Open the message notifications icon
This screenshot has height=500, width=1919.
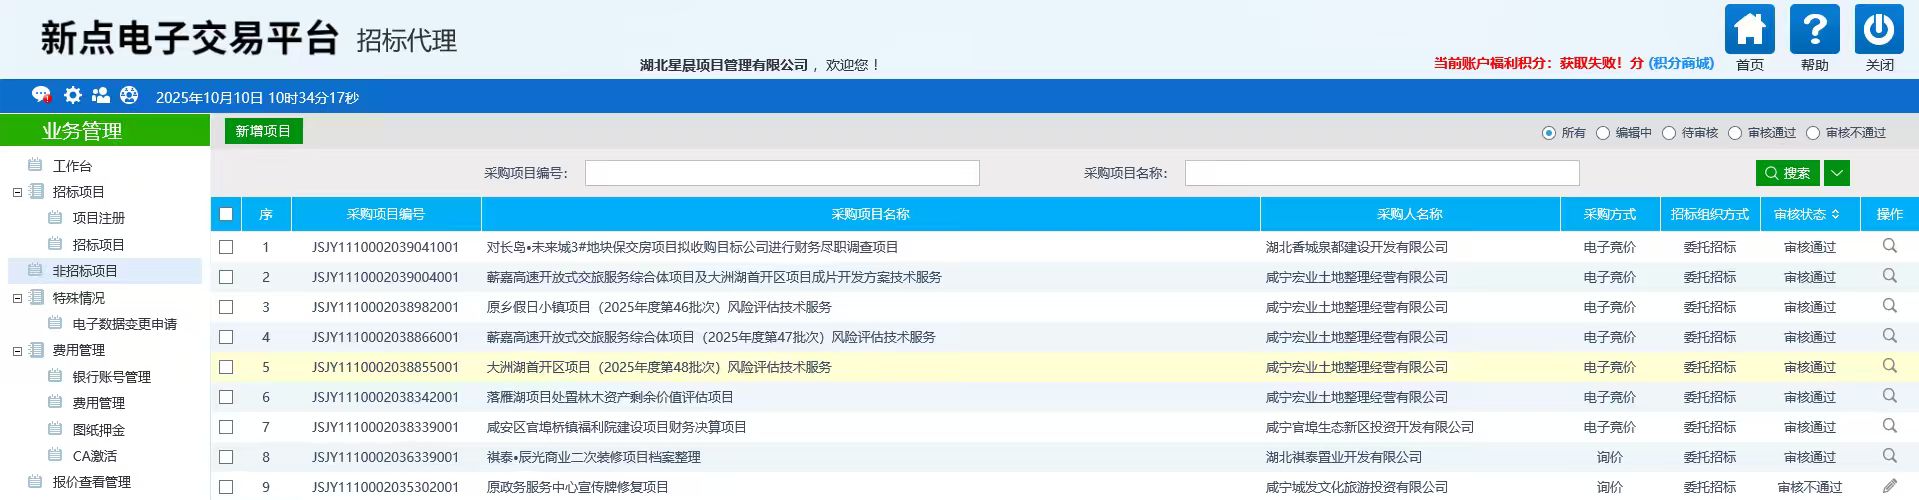41,95
